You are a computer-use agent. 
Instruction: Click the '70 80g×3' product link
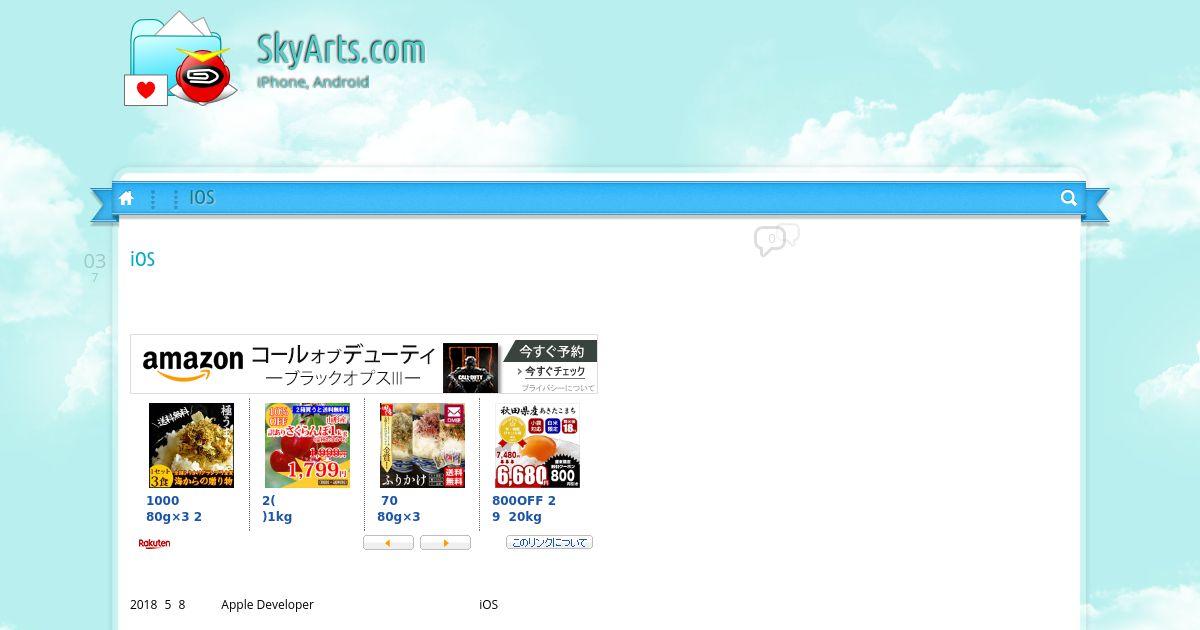399,509
